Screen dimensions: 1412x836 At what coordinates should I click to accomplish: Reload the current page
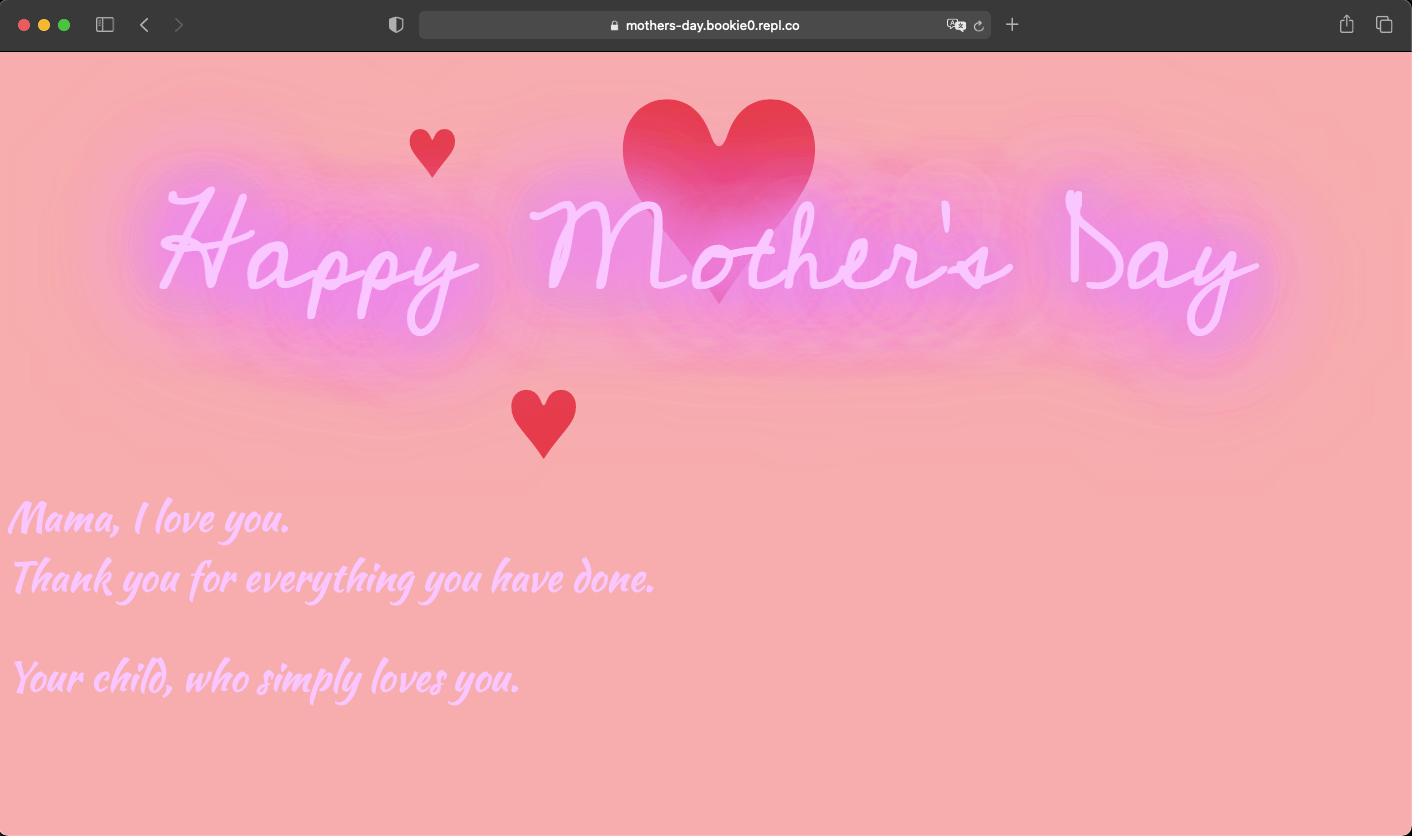pyautogui.click(x=977, y=25)
